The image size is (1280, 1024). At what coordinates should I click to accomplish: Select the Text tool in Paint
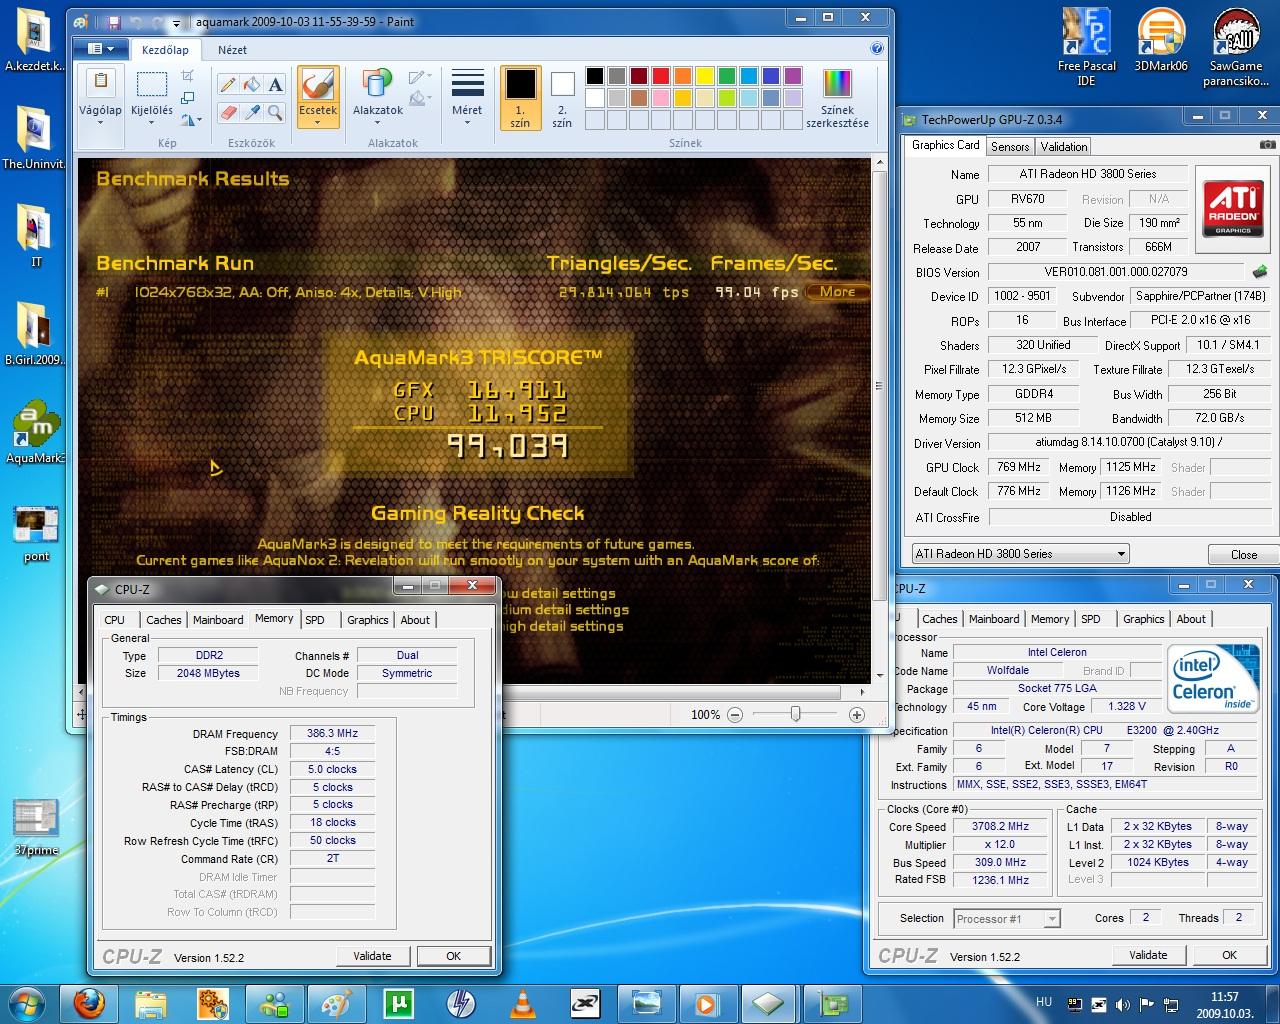276,85
